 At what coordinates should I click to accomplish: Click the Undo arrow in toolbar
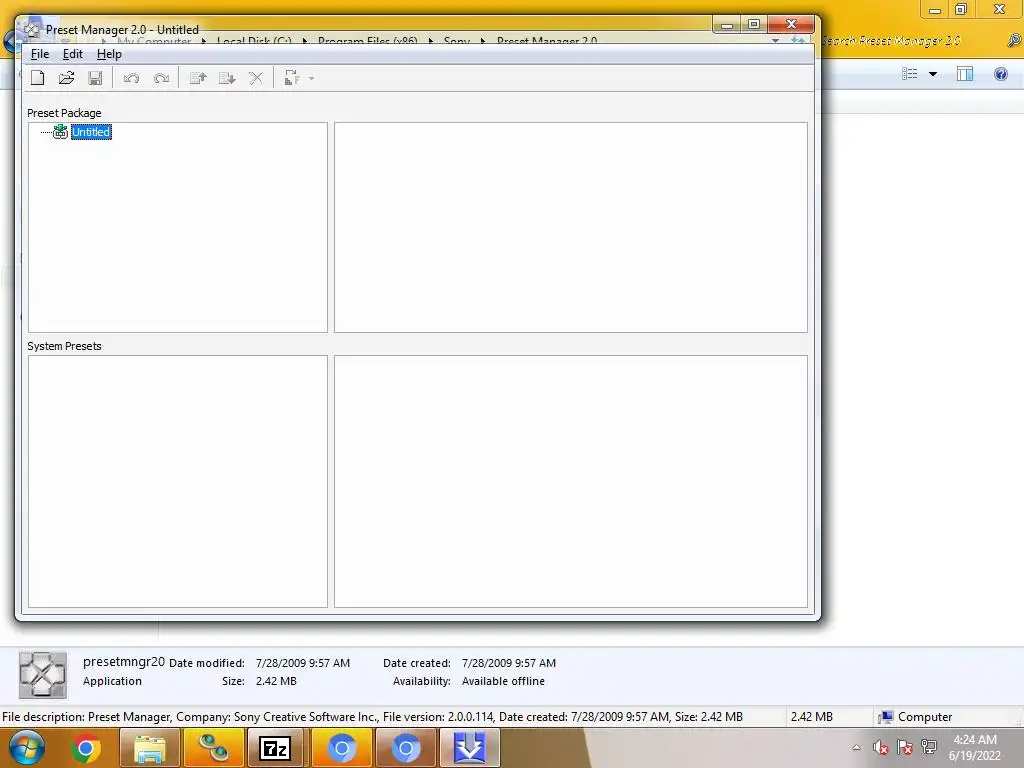pyautogui.click(x=131, y=78)
